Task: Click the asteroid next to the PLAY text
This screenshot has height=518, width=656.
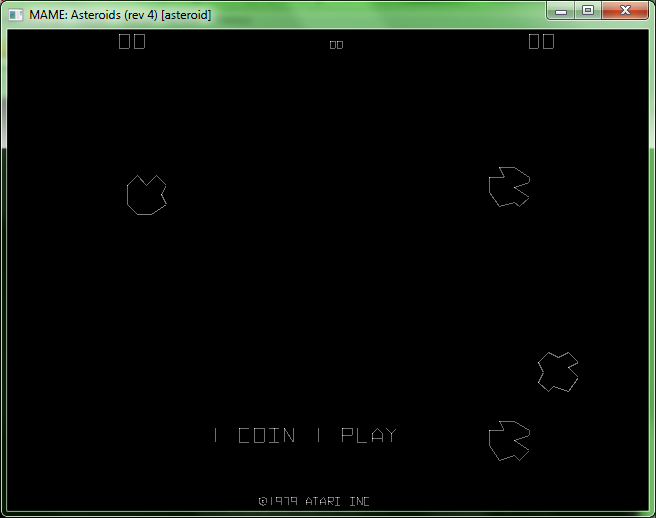Action: (509, 441)
